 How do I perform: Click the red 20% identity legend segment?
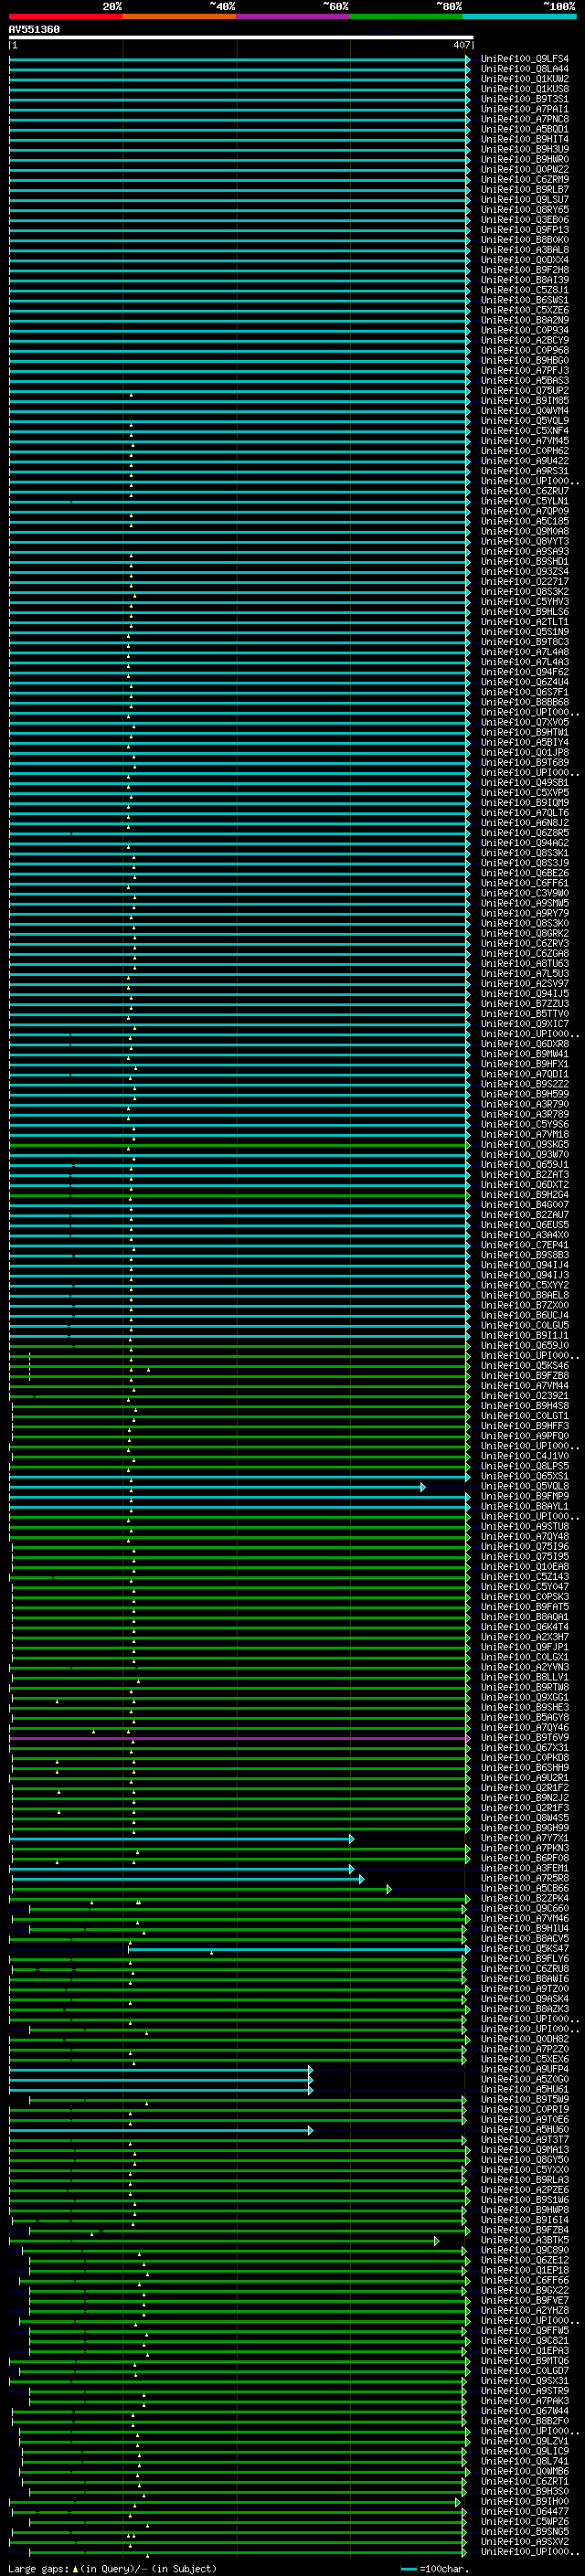click(66, 16)
